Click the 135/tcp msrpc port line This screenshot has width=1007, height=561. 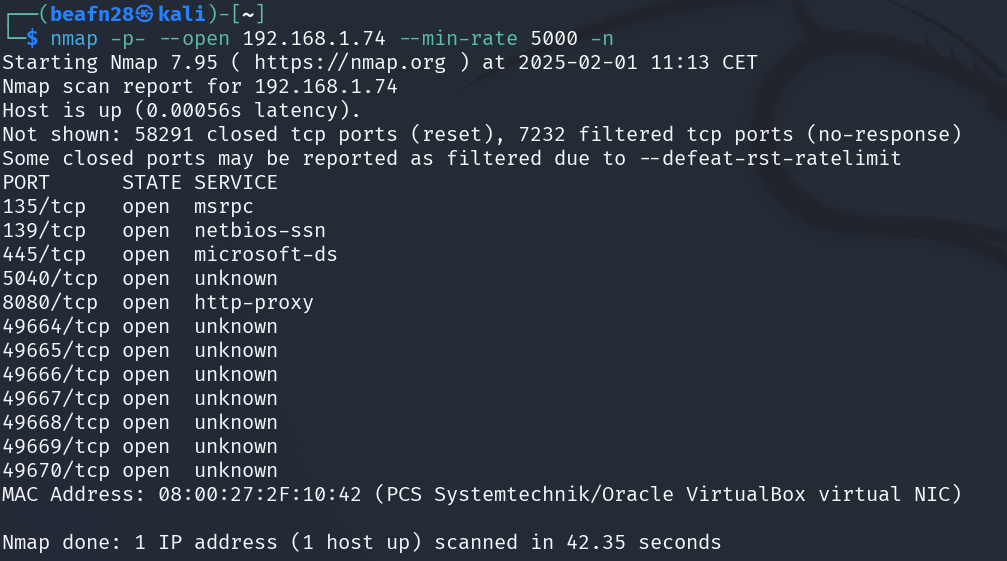tap(128, 207)
